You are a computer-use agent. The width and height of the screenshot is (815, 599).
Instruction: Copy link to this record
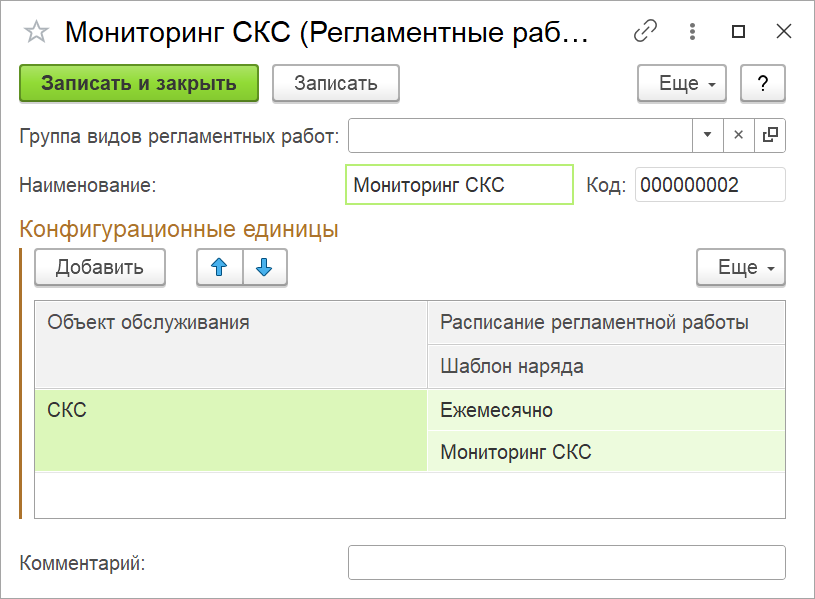pos(646,32)
